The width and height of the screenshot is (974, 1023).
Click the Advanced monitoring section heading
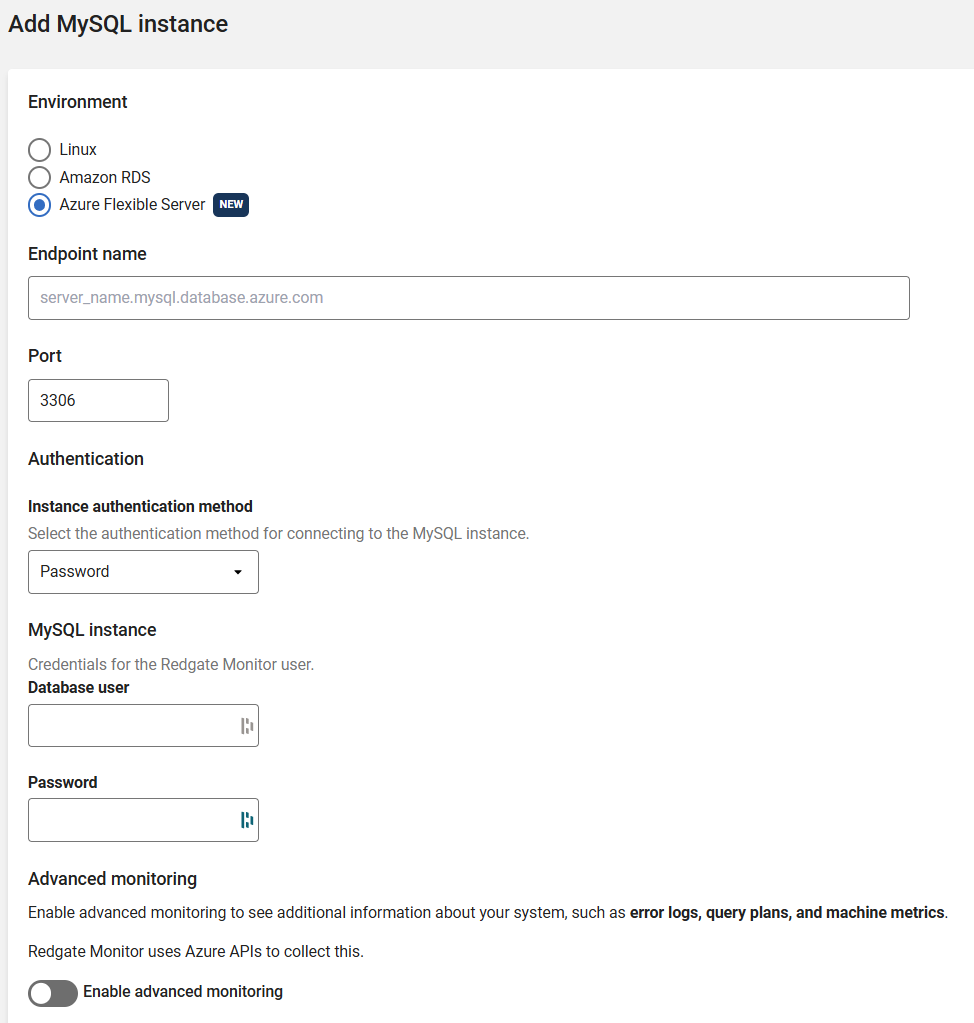point(112,879)
